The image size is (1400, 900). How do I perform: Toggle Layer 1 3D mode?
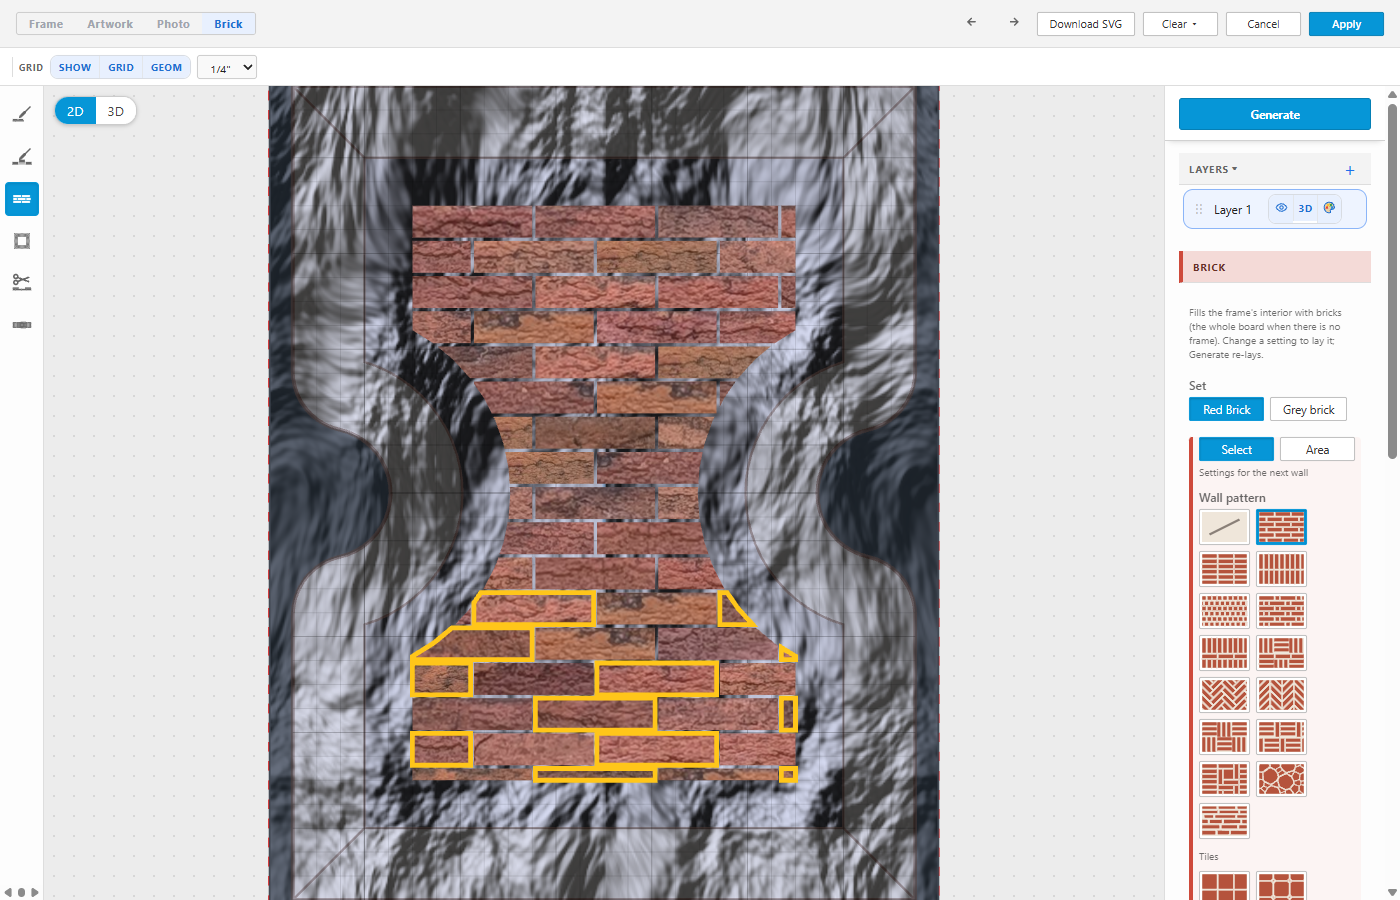[1305, 208]
